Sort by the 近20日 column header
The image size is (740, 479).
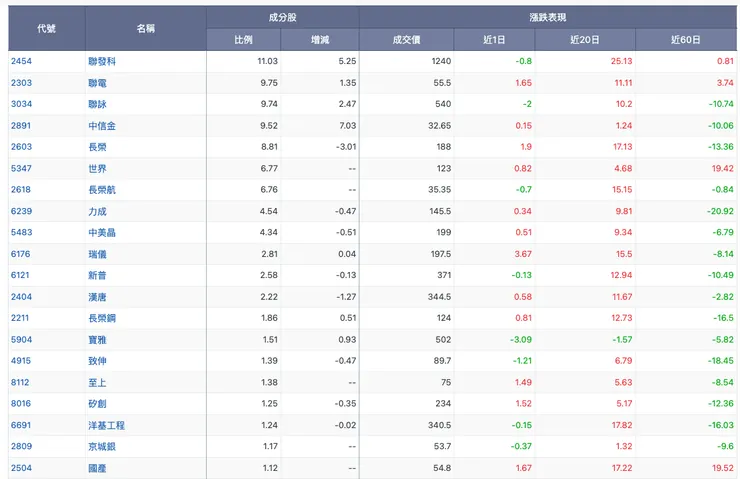click(x=585, y=40)
